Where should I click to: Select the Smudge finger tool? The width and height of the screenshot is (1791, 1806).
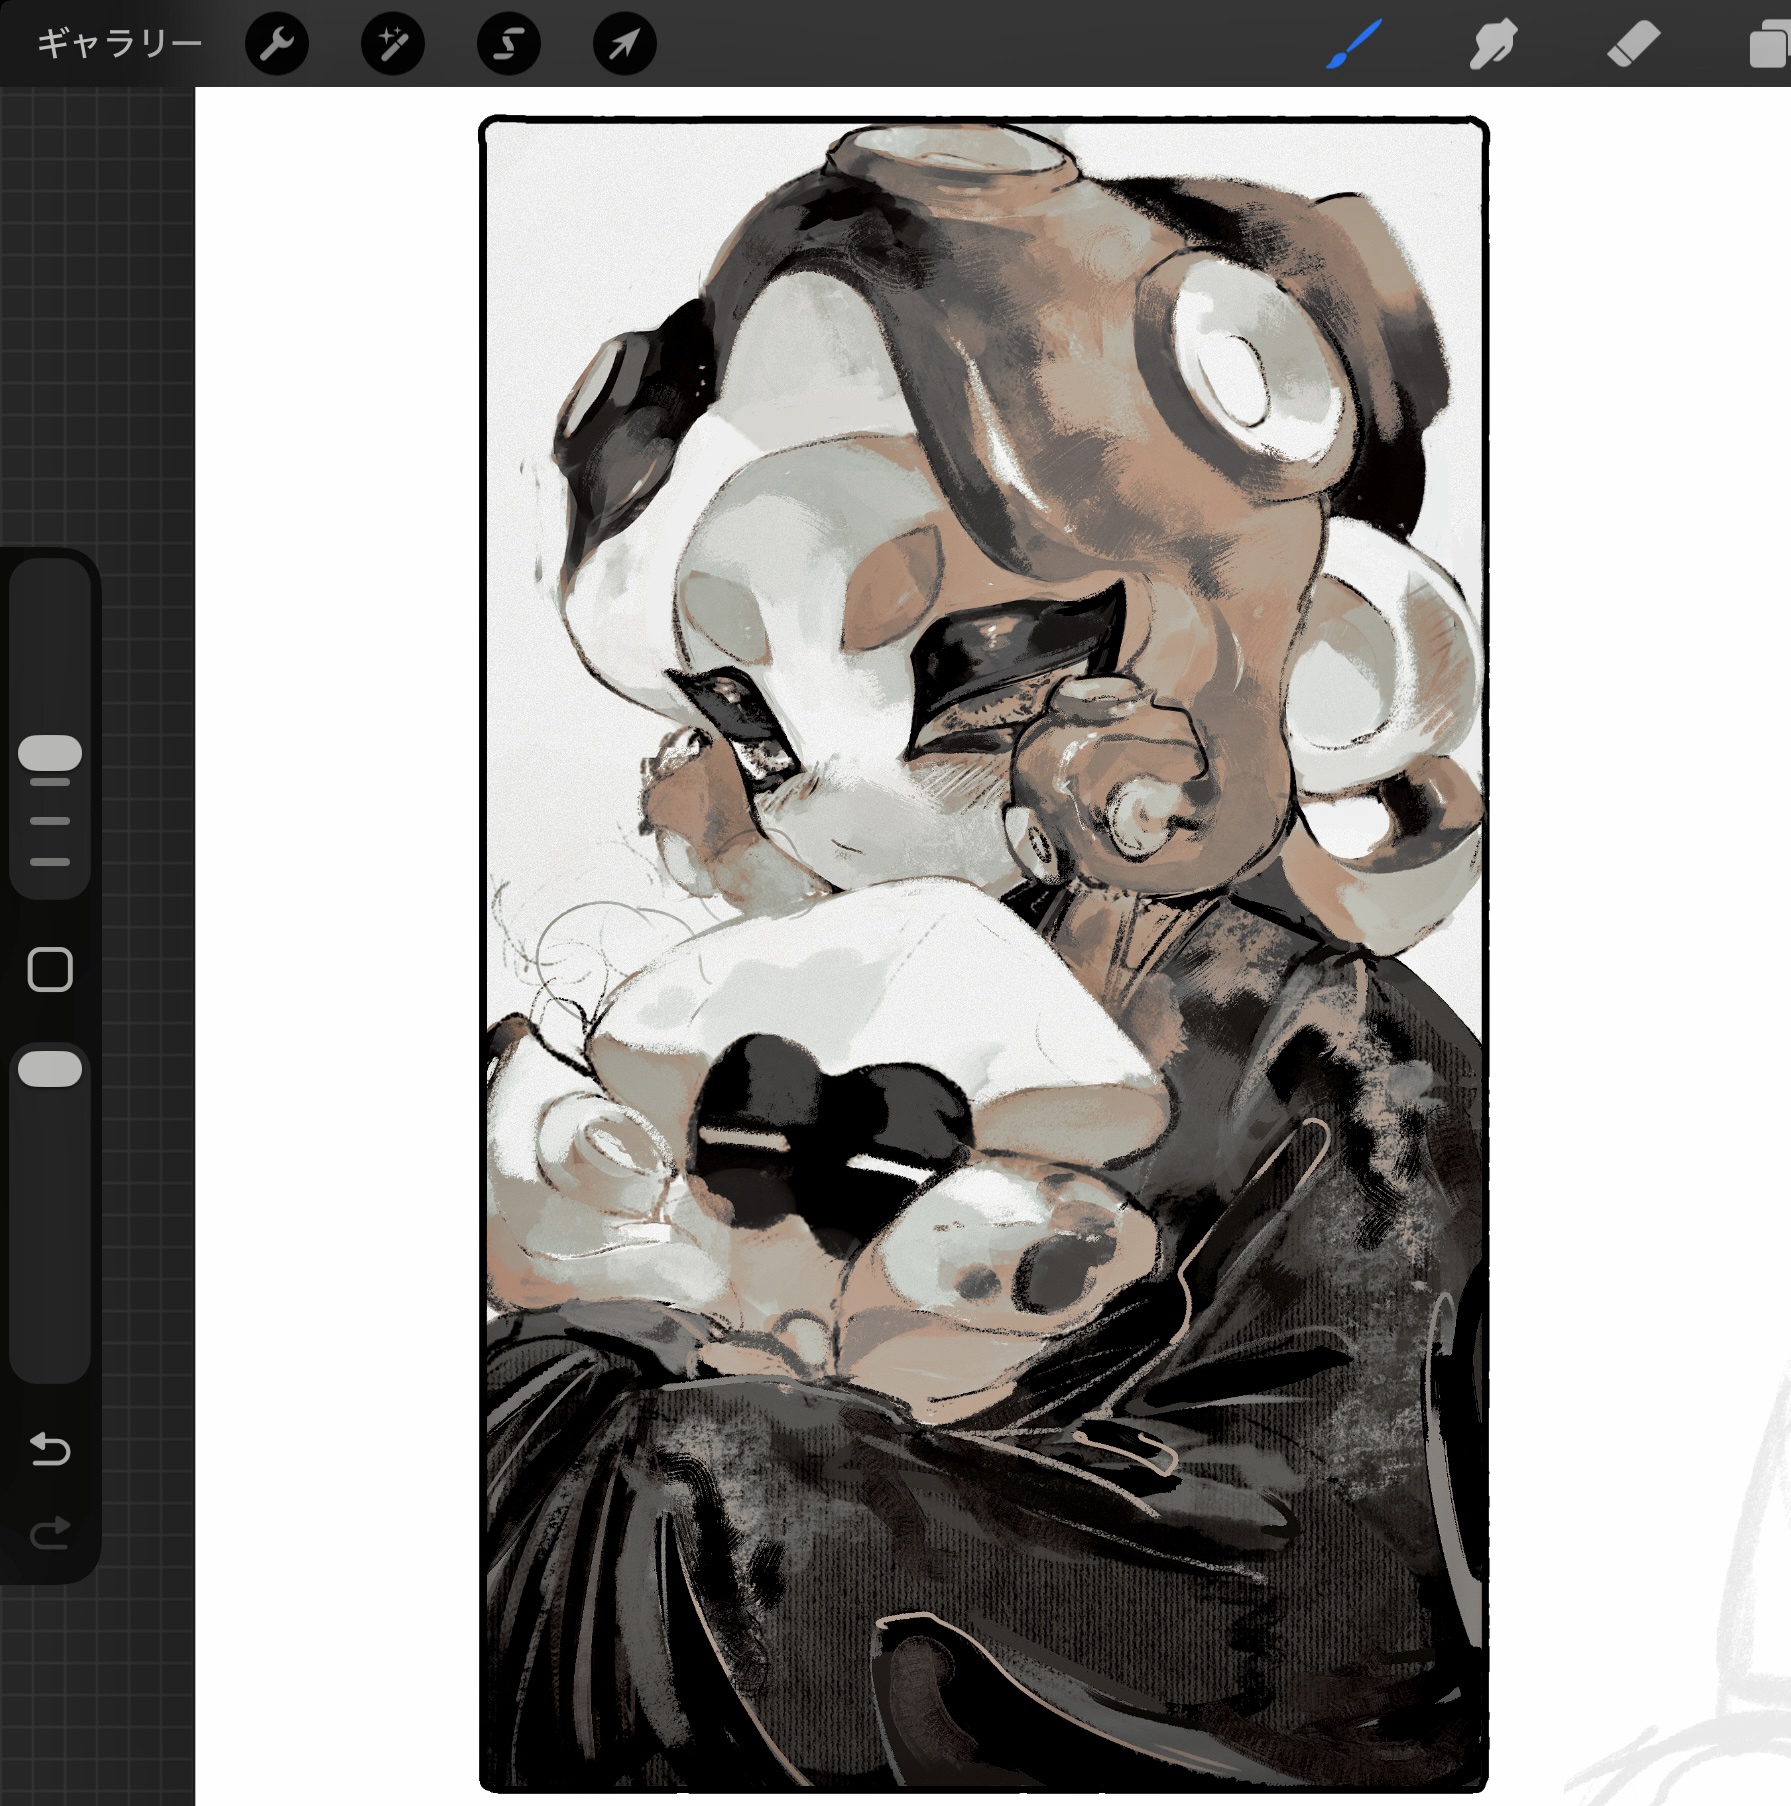[x=1493, y=44]
